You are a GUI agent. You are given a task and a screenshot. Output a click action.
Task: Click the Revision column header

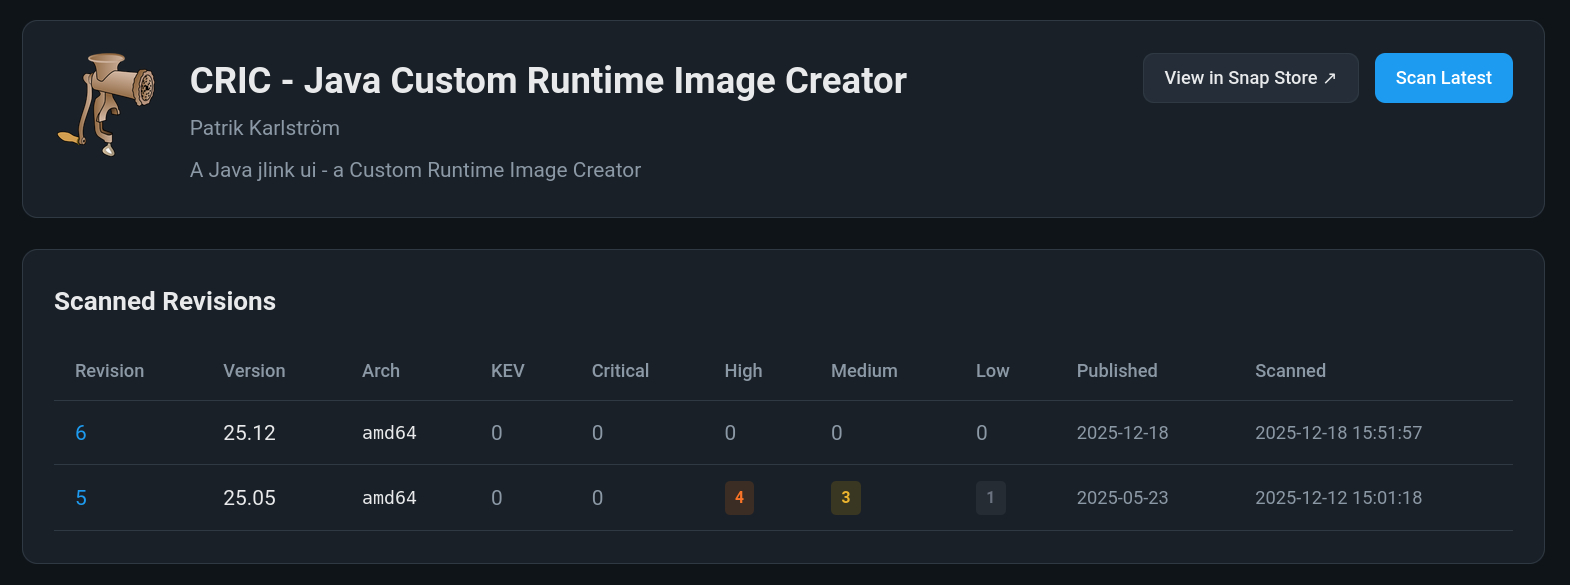109,371
